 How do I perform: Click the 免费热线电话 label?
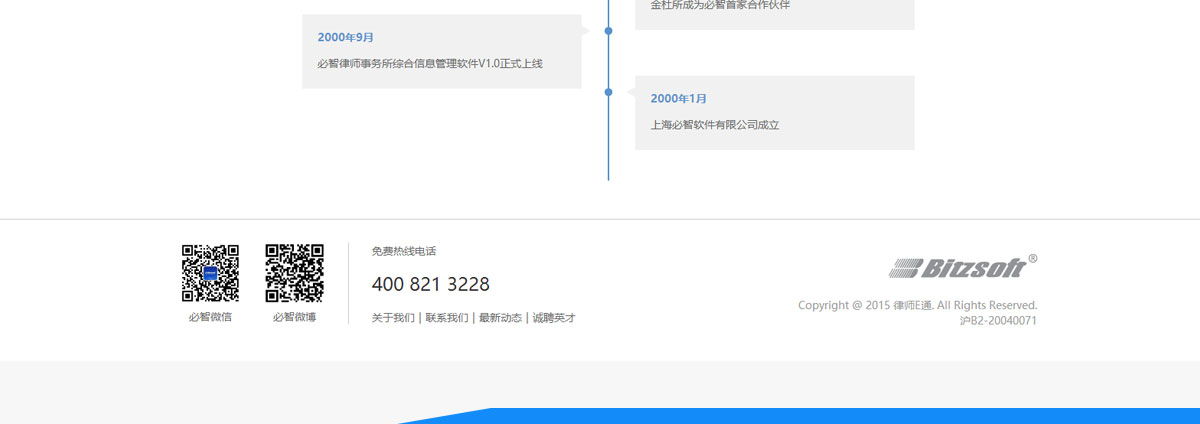tap(403, 251)
